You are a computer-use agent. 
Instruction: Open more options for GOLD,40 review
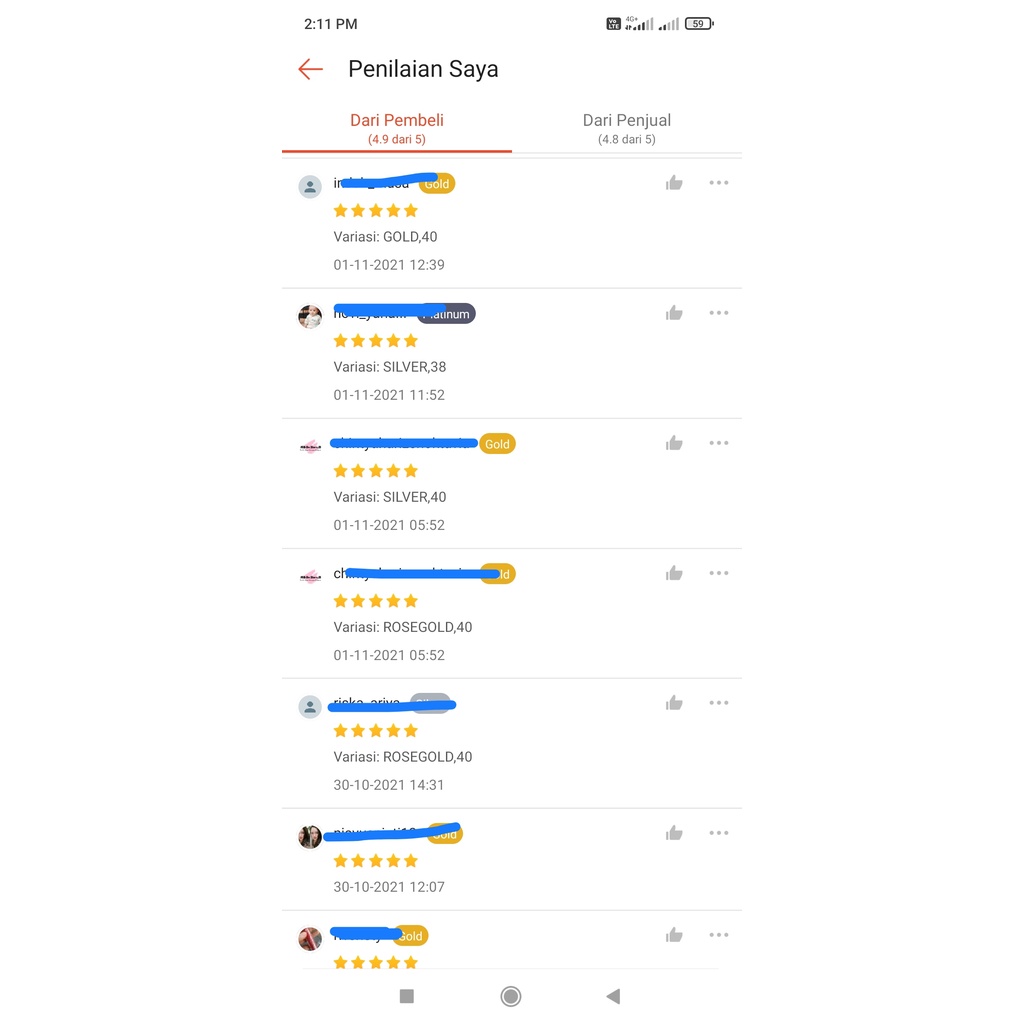[x=719, y=183]
